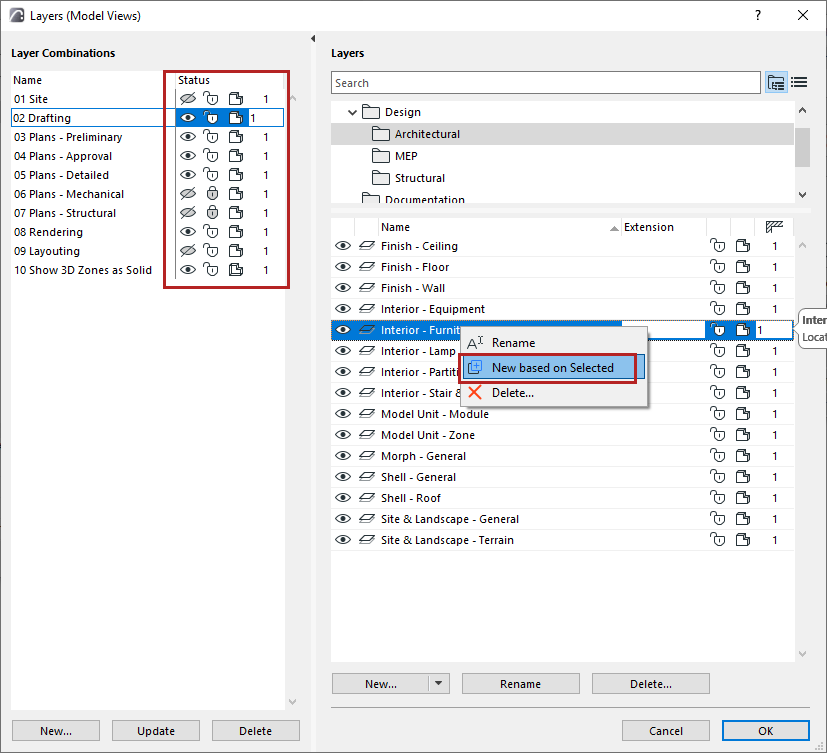
Task: Select the Shell - General layer
Action: point(562,477)
